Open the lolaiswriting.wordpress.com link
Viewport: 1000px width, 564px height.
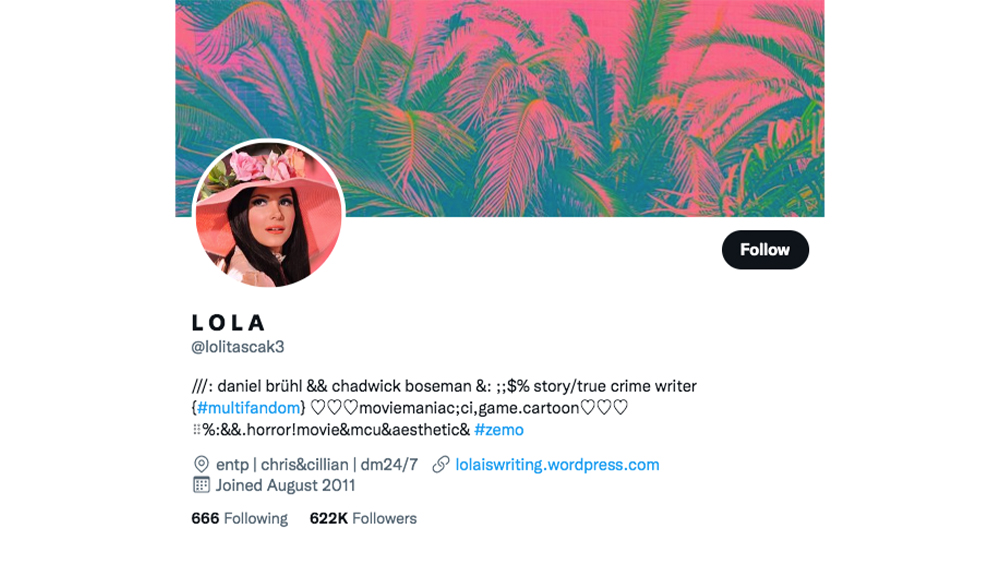(557, 464)
